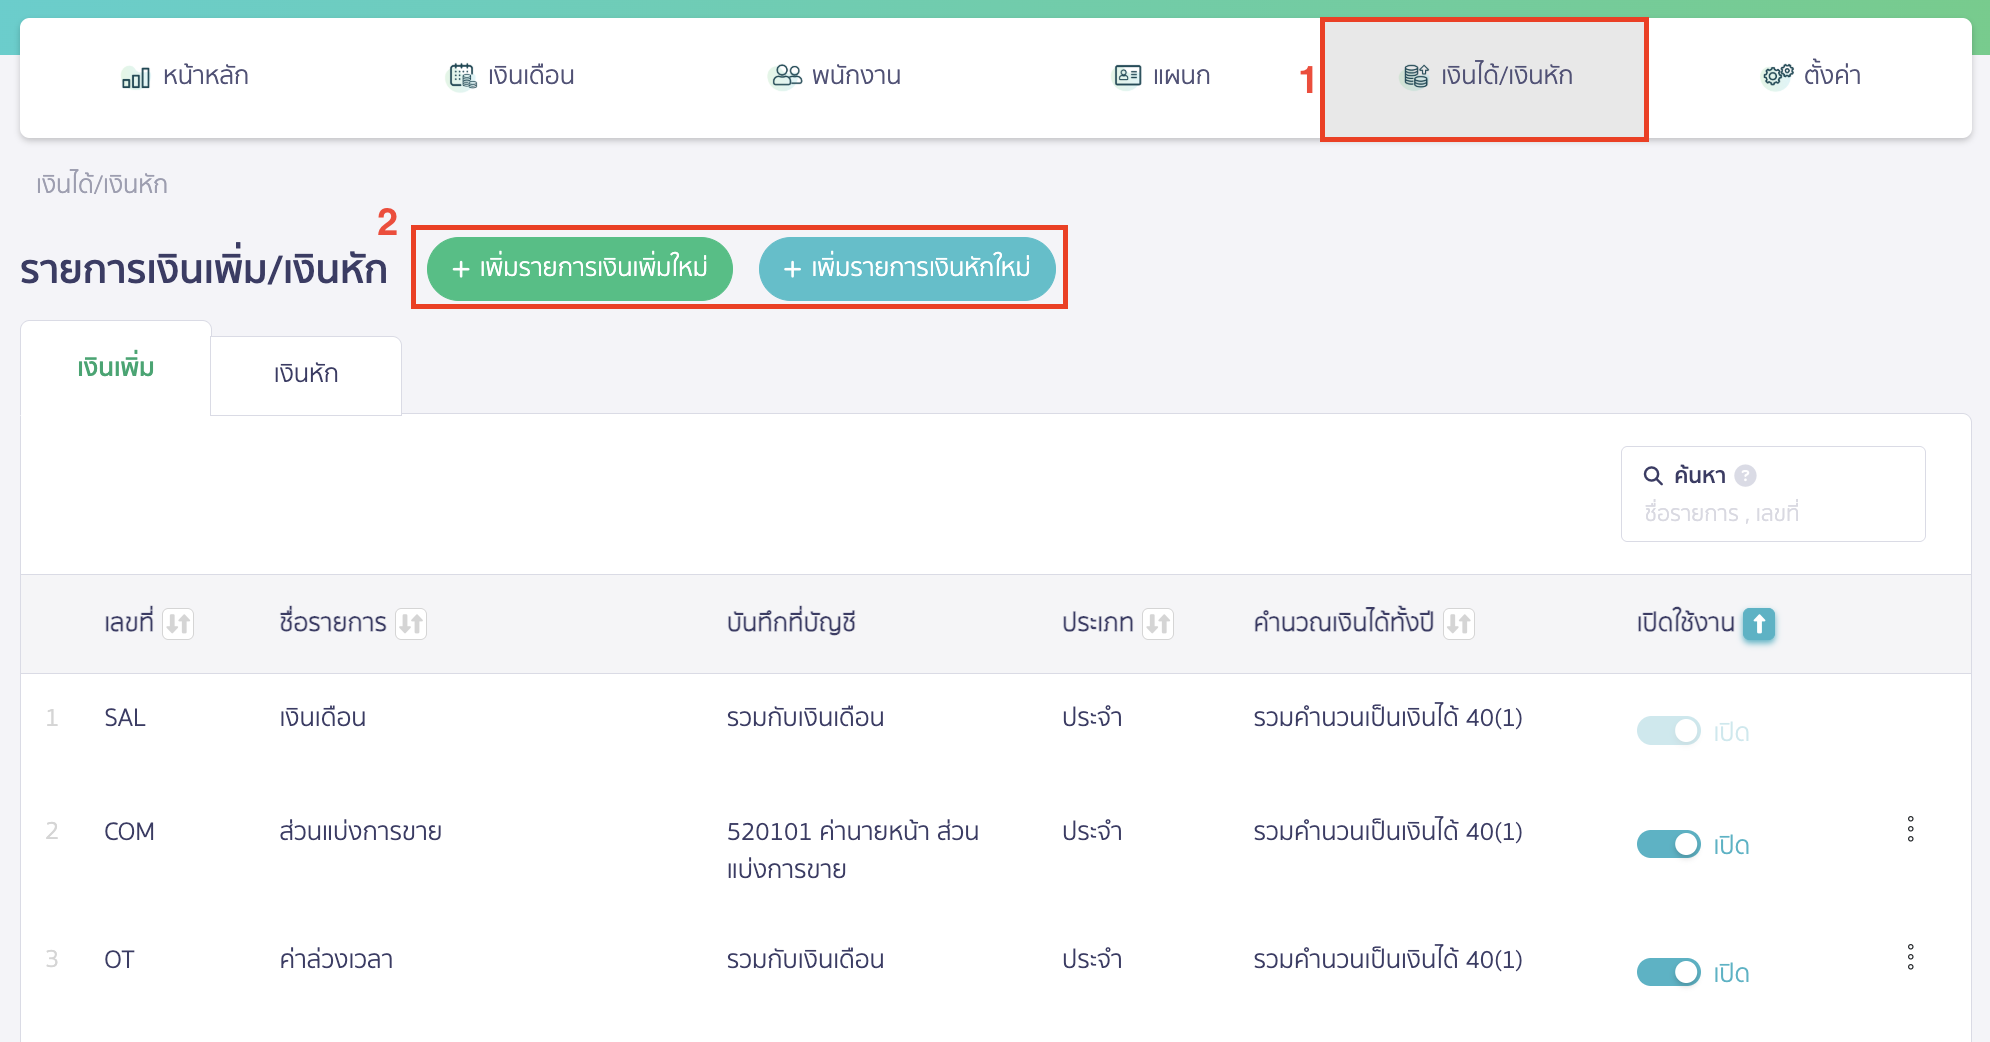Open the three-dot menu on the OT row

tap(1911, 957)
